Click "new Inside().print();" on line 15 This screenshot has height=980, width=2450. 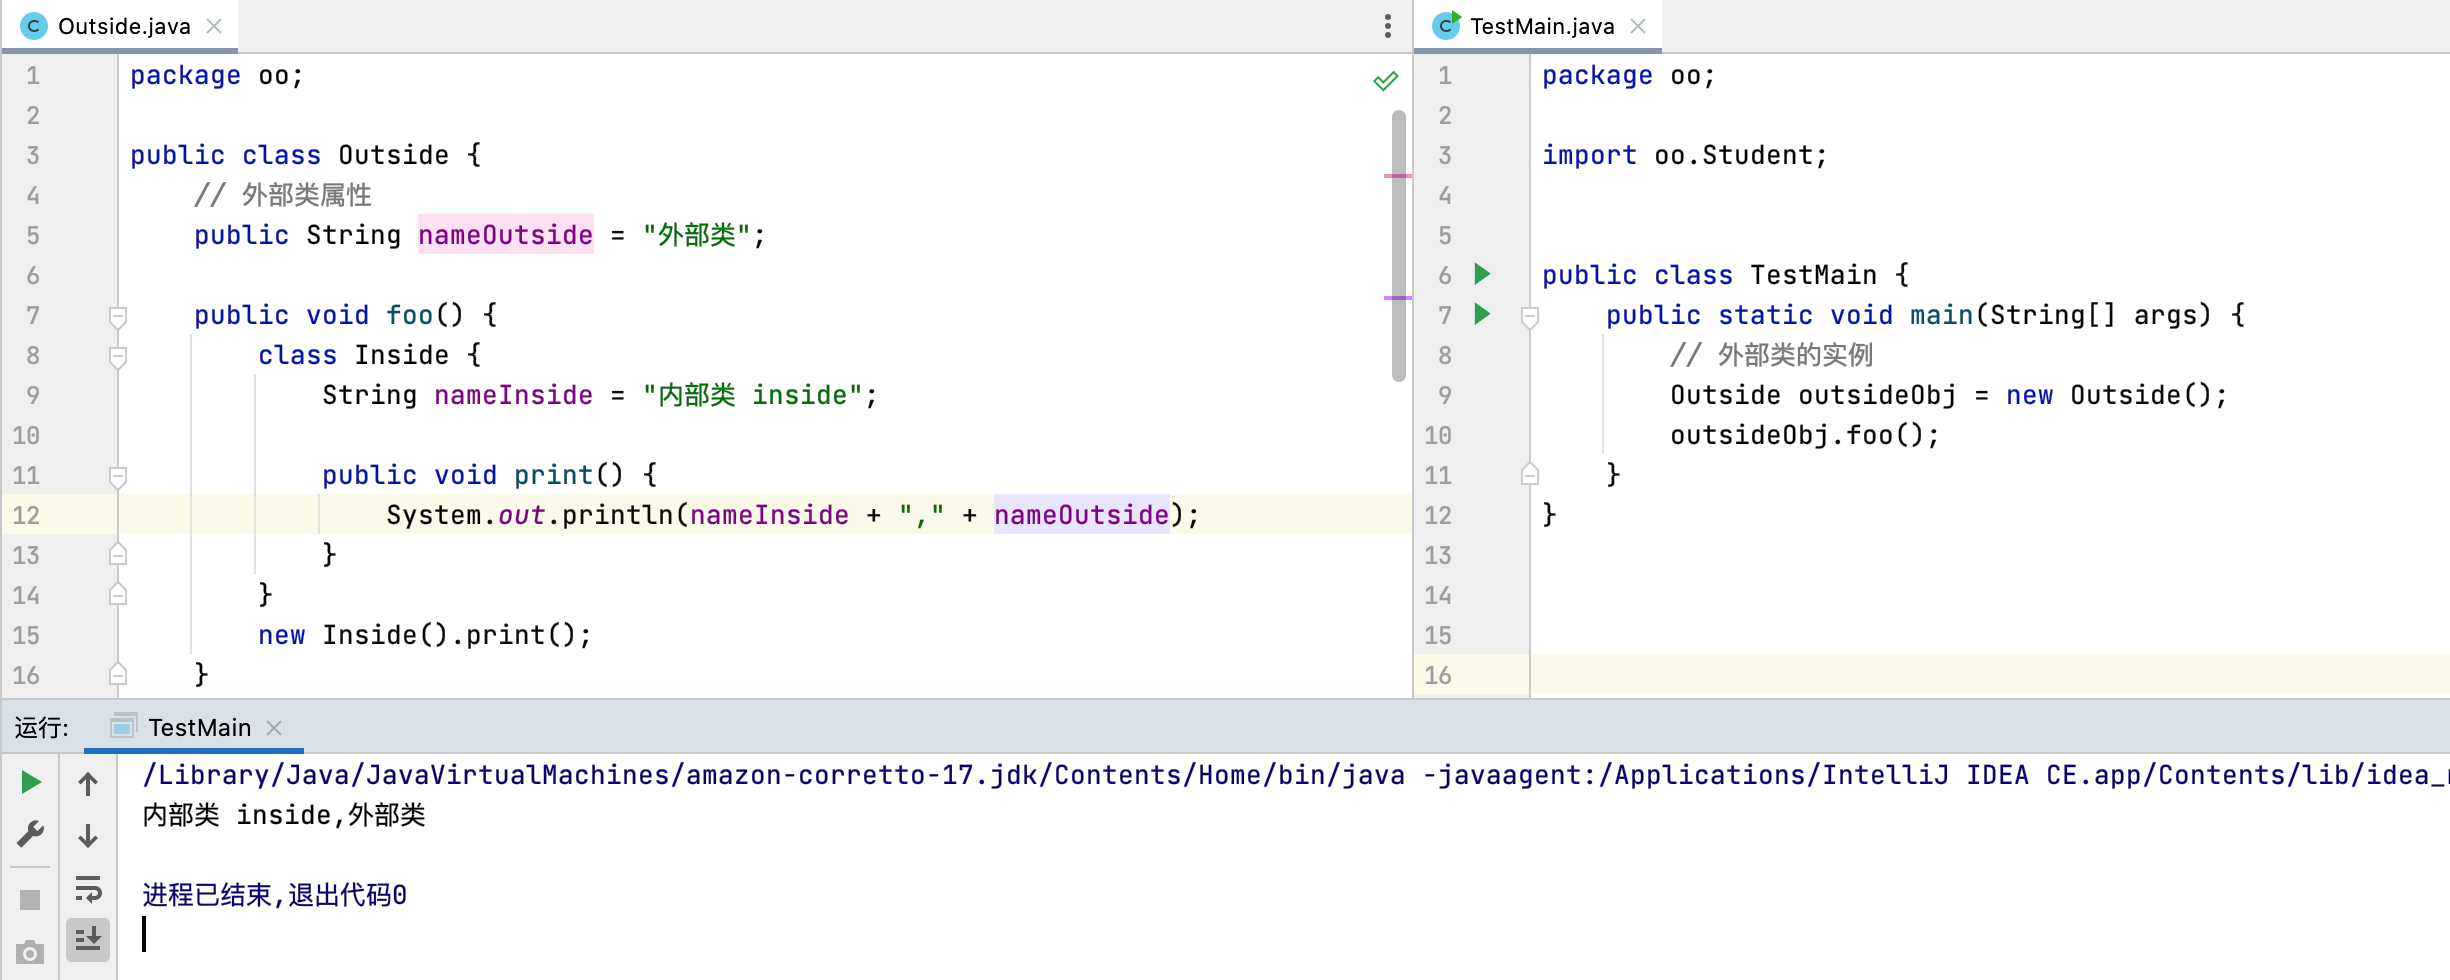(425, 635)
